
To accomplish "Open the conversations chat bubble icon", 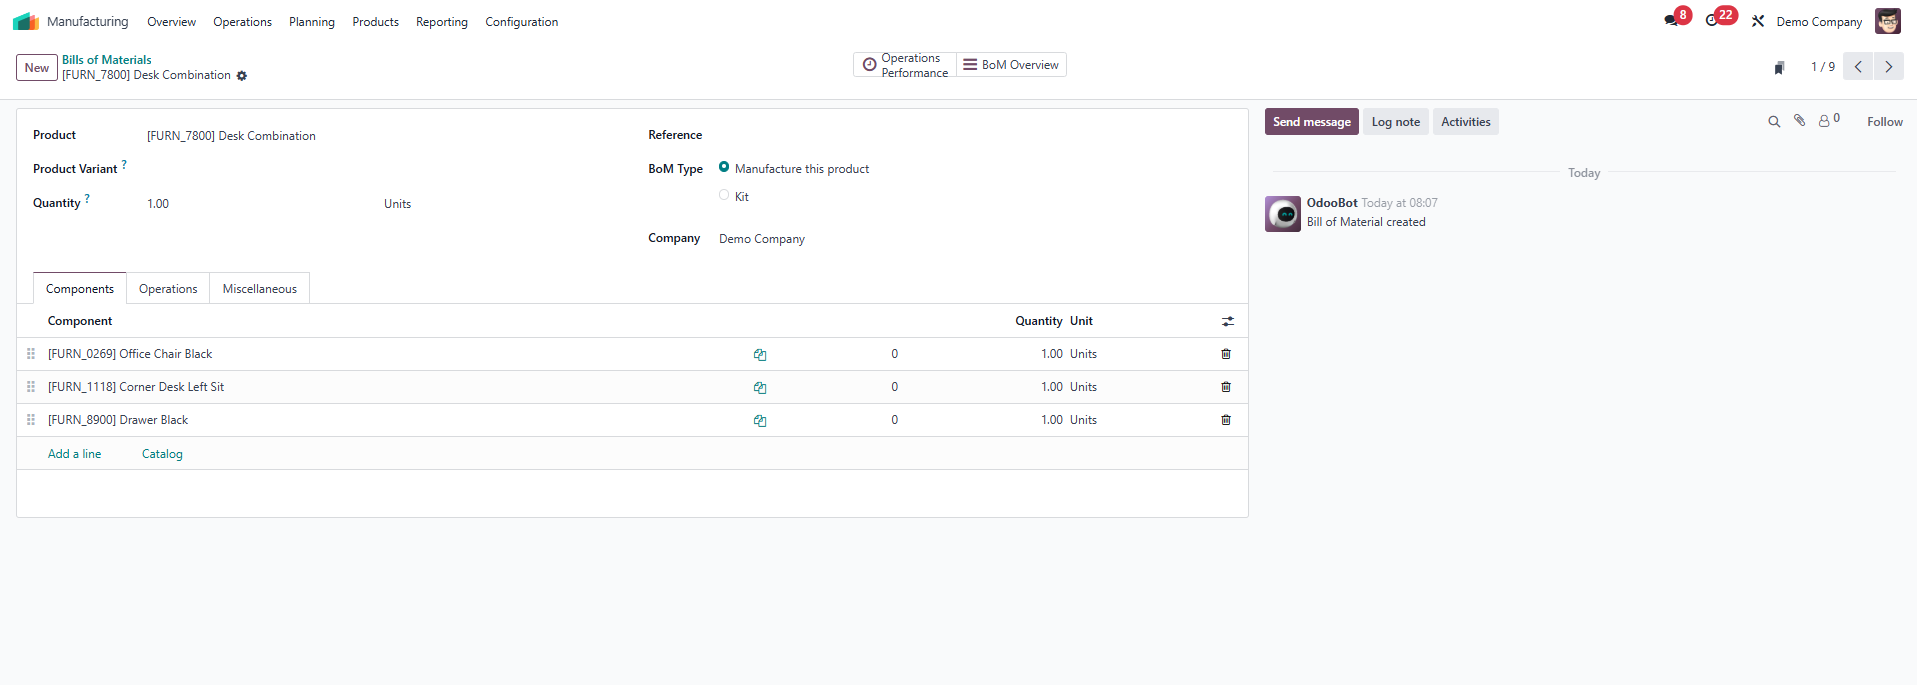I will coord(1671,21).
